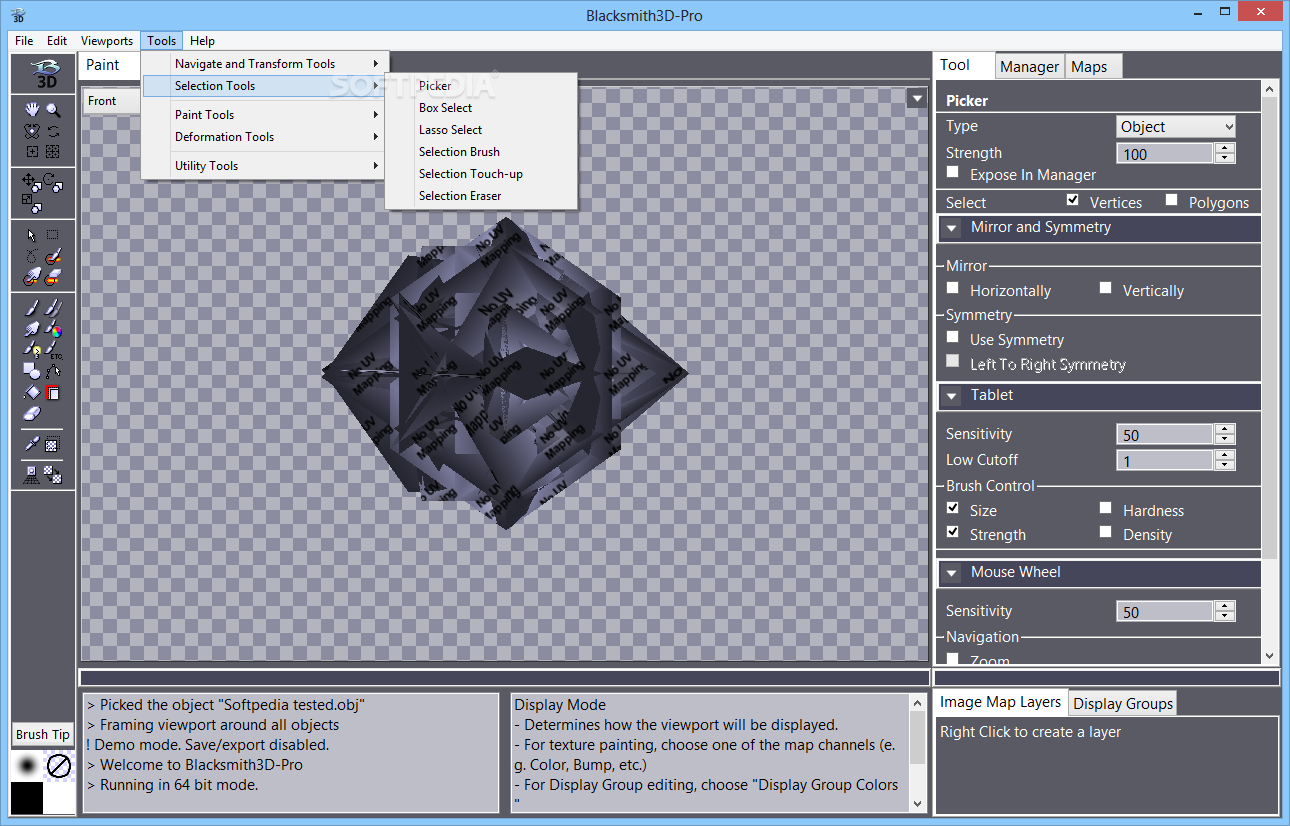Viewport: 1290px width, 826px height.
Task: Select the white Eraser tool icon
Action: [32, 414]
